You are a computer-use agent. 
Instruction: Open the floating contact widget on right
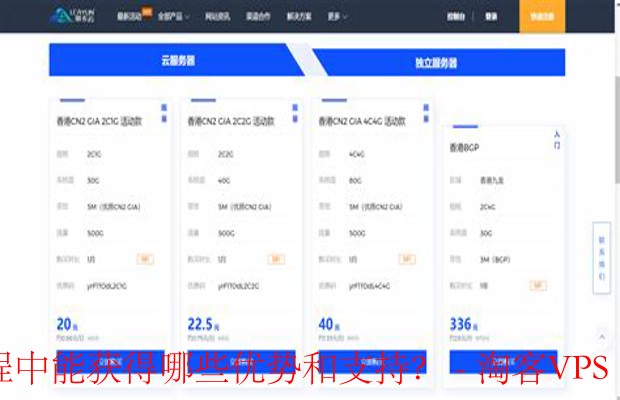601,259
